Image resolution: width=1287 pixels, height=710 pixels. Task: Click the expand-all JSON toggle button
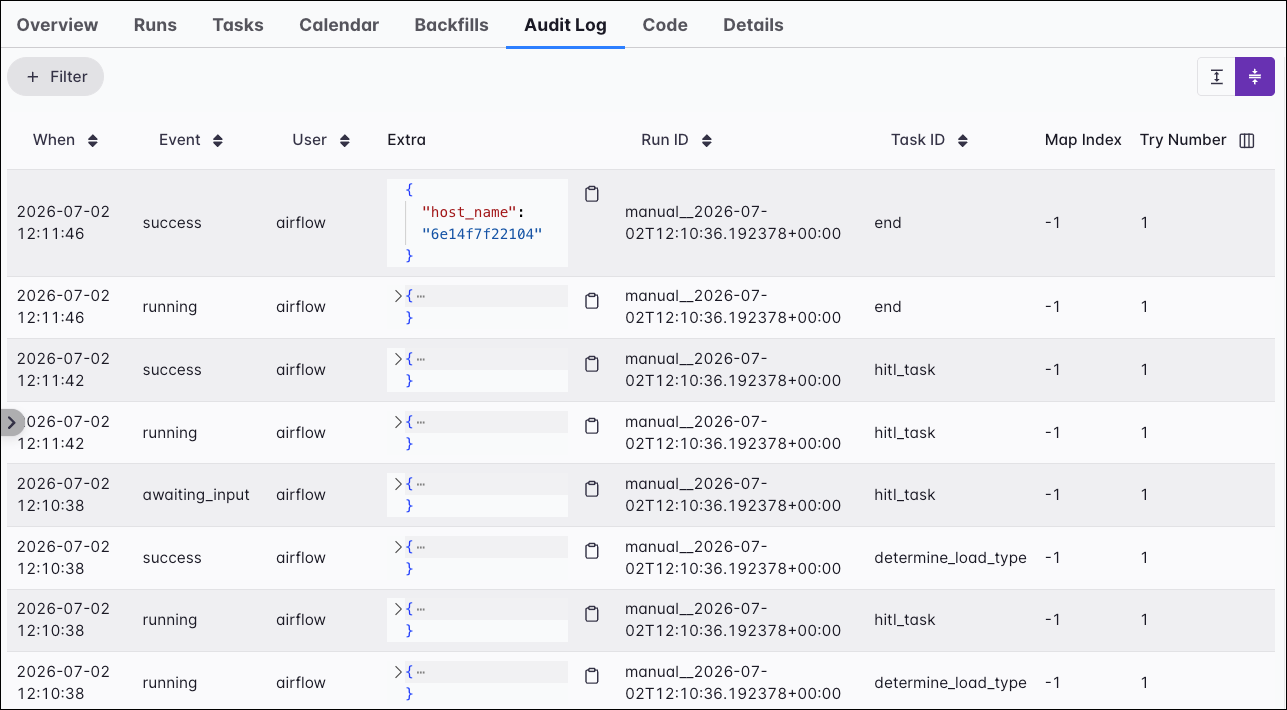coord(1216,77)
